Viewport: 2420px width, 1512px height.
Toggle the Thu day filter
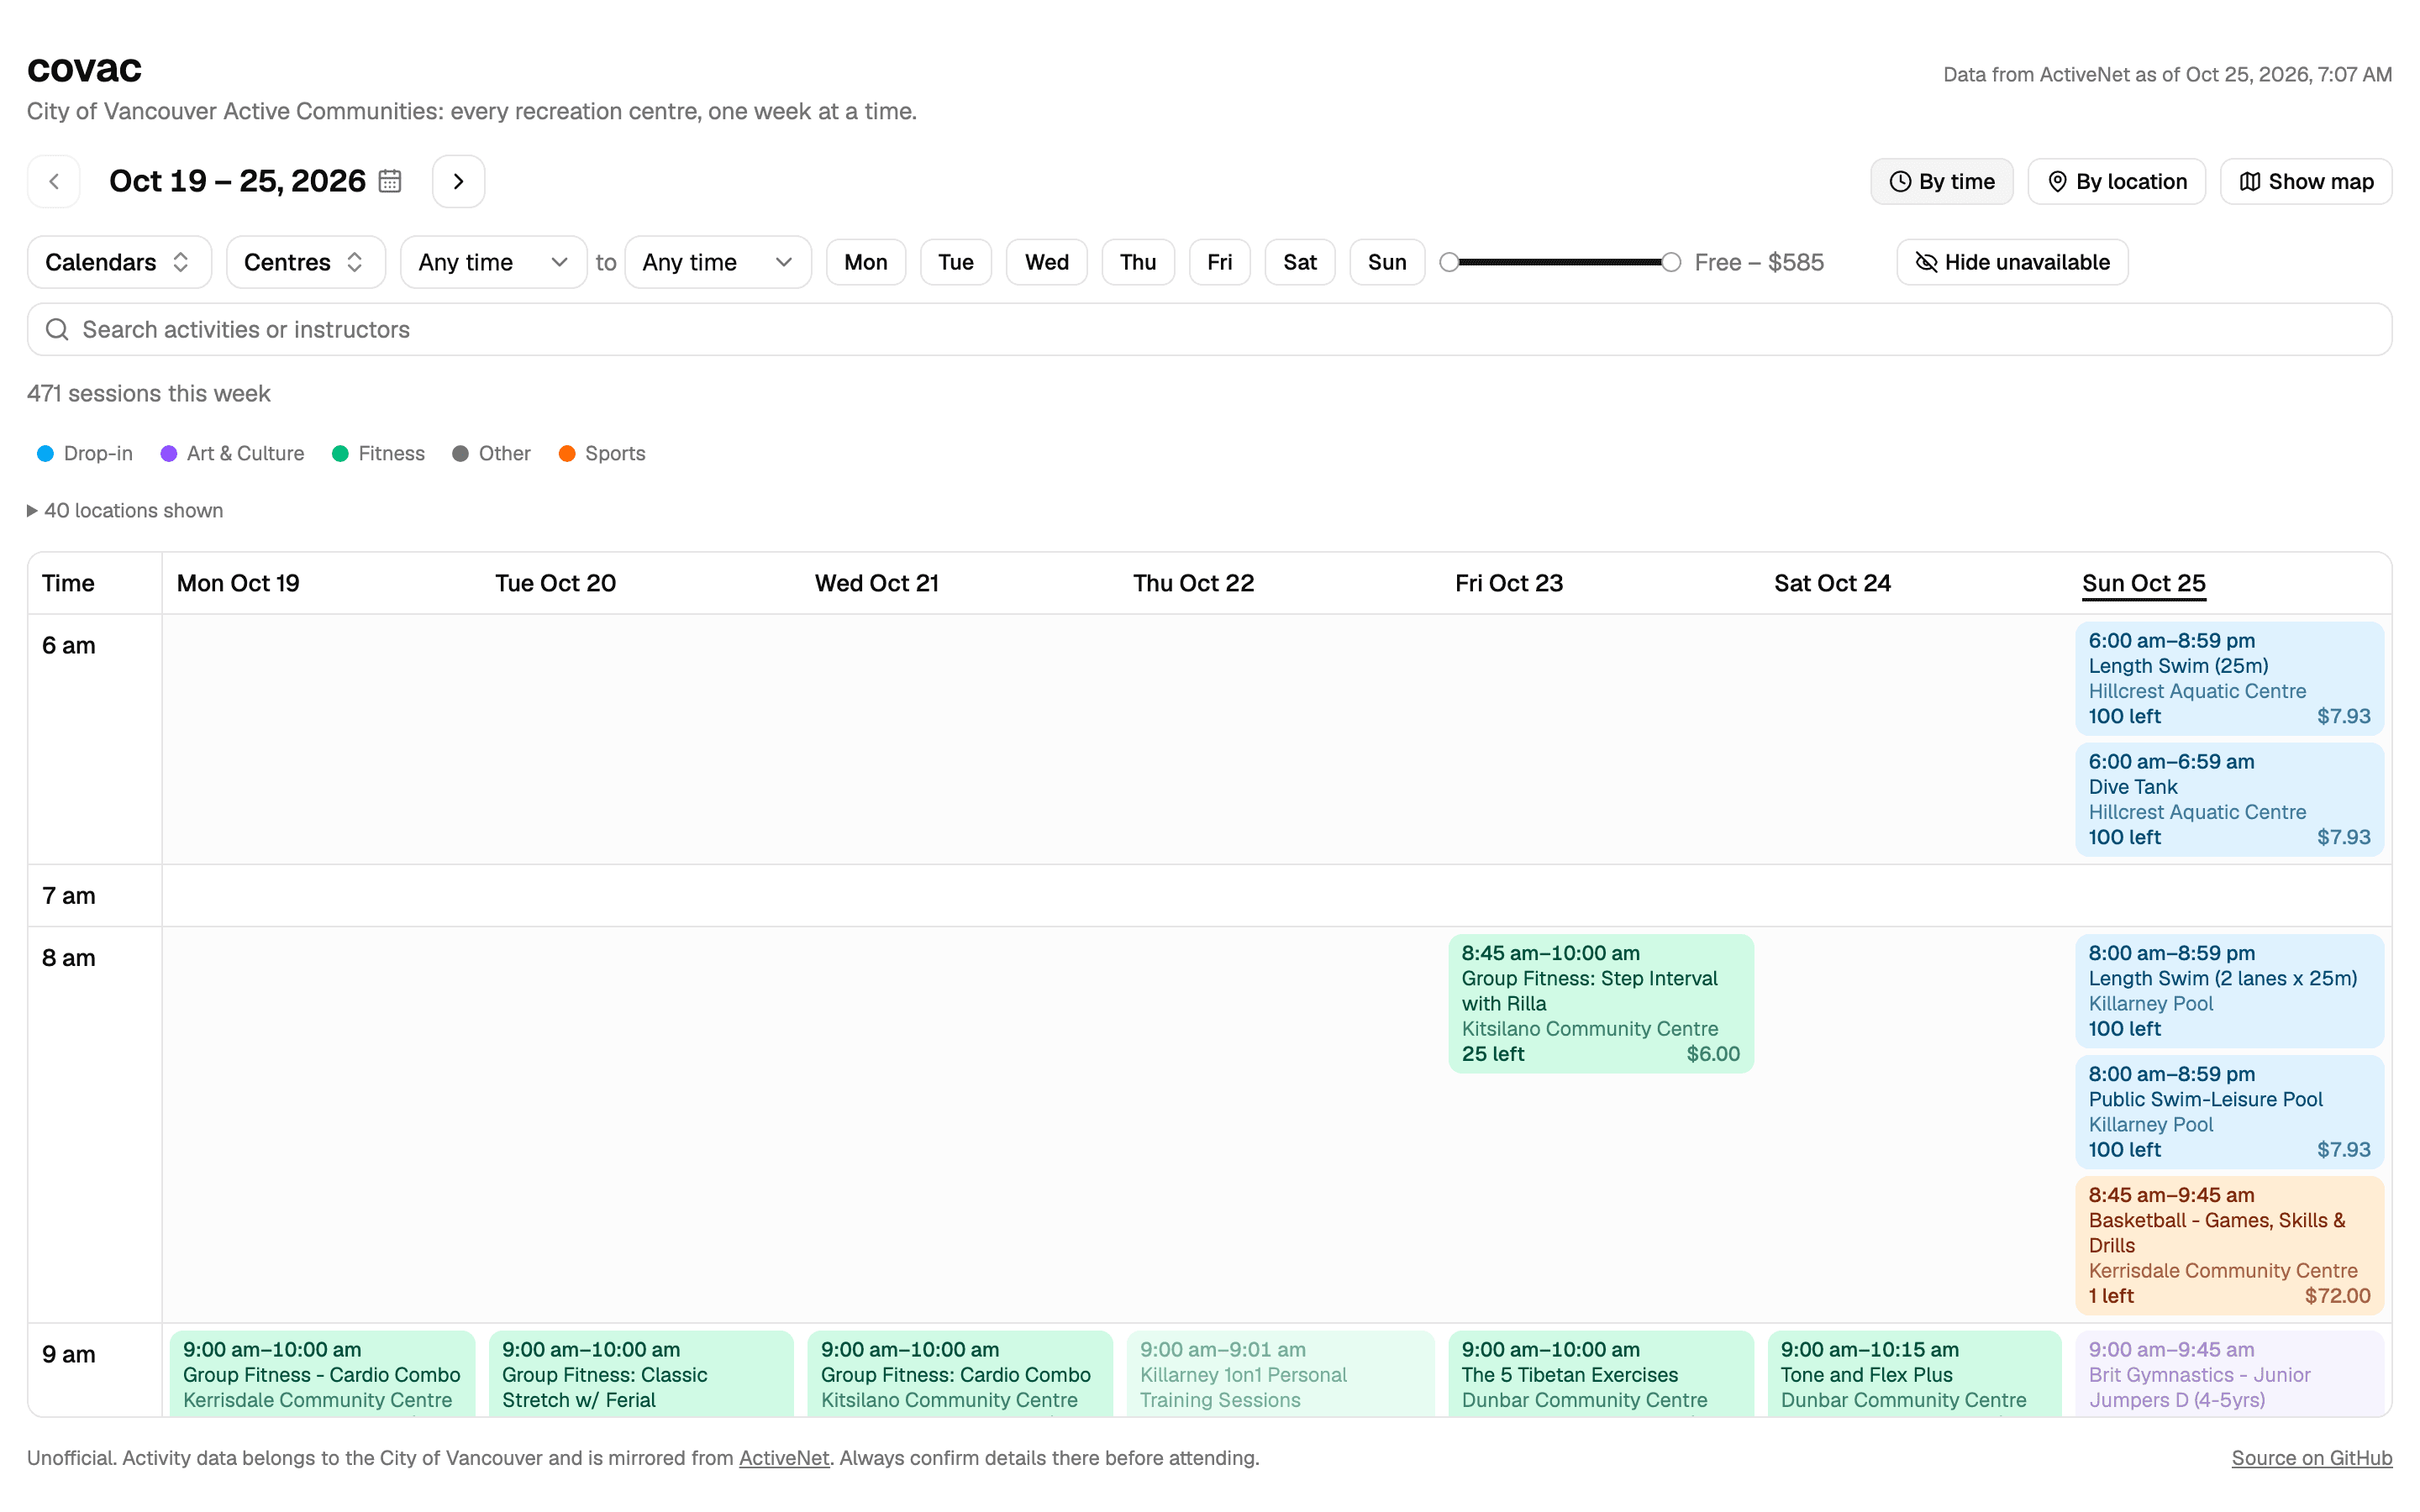pos(1138,262)
